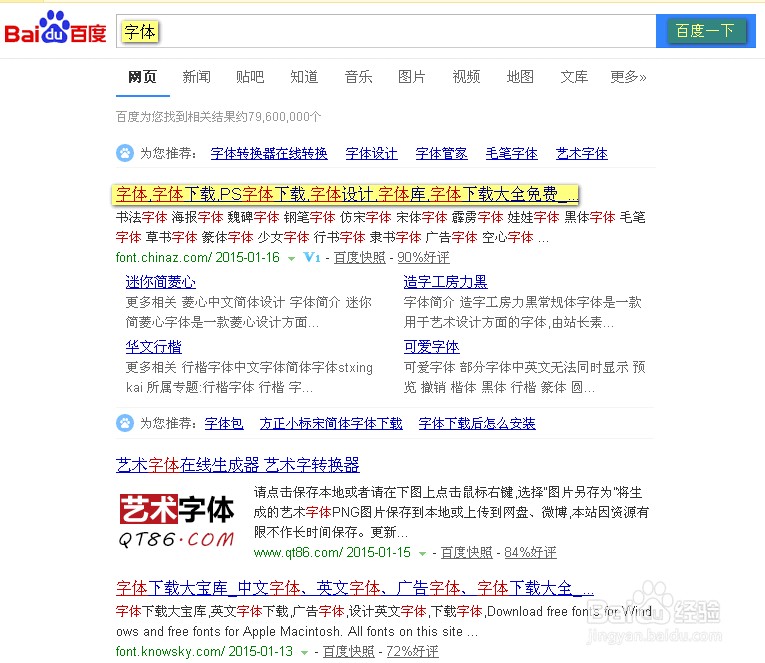Open suggested search 字体设计
Viewport: 765px width, 663px height.
coord(372,154)
